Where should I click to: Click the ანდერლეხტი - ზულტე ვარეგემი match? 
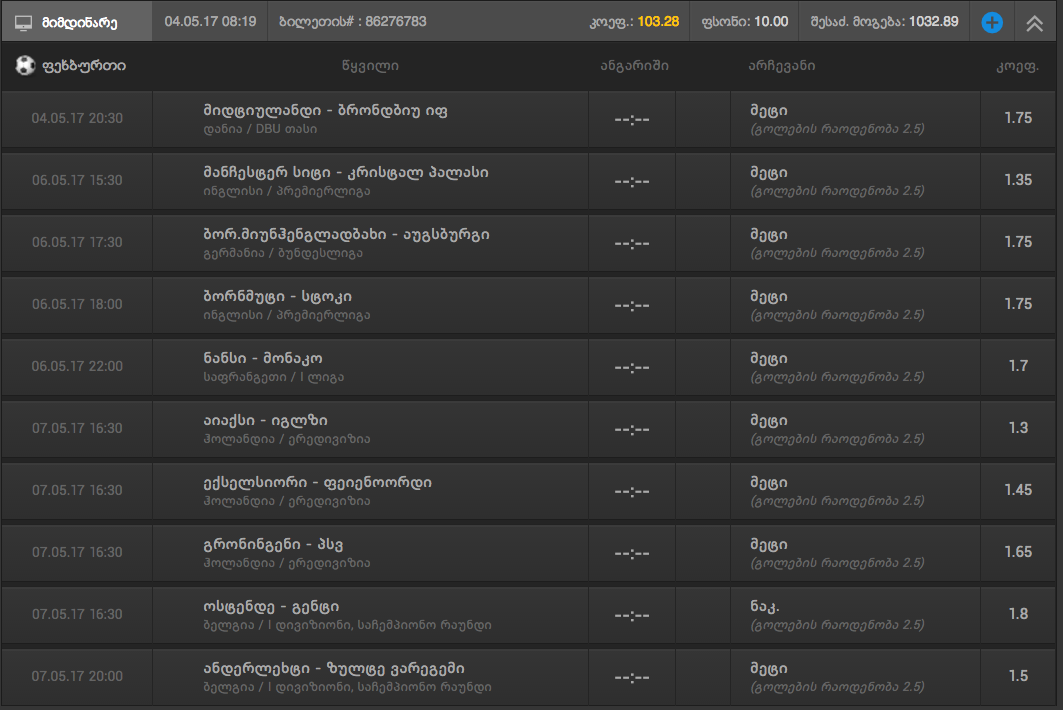point(334,669)
